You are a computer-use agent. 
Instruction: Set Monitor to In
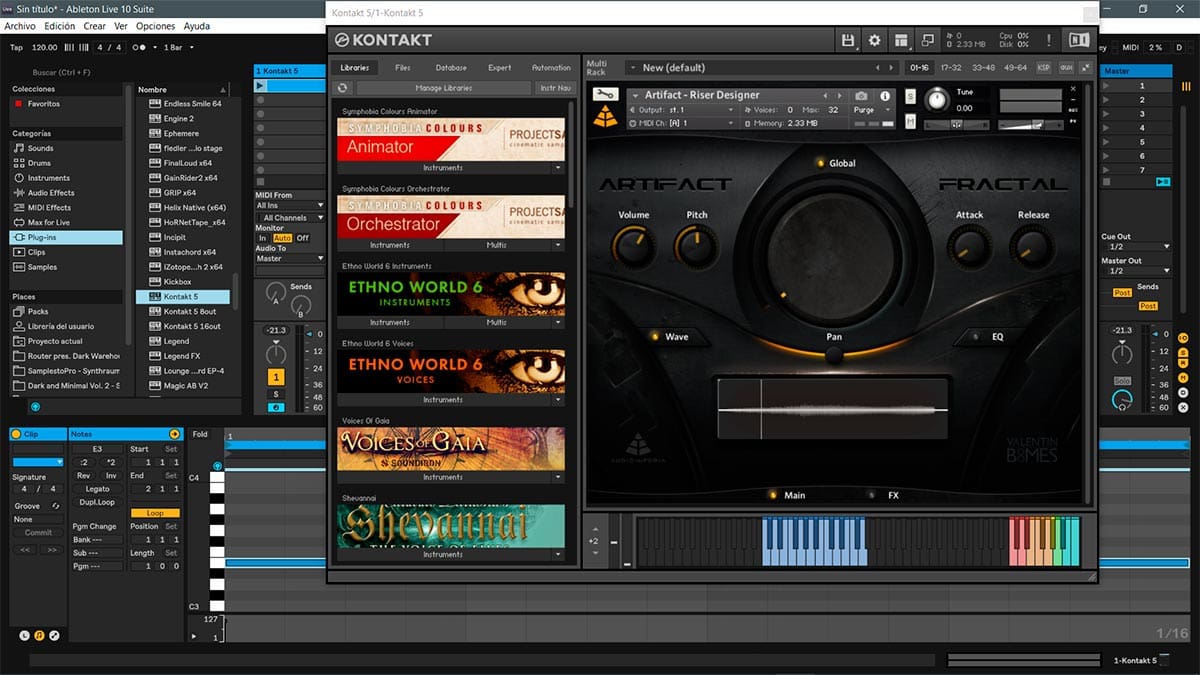pos(262,238)
